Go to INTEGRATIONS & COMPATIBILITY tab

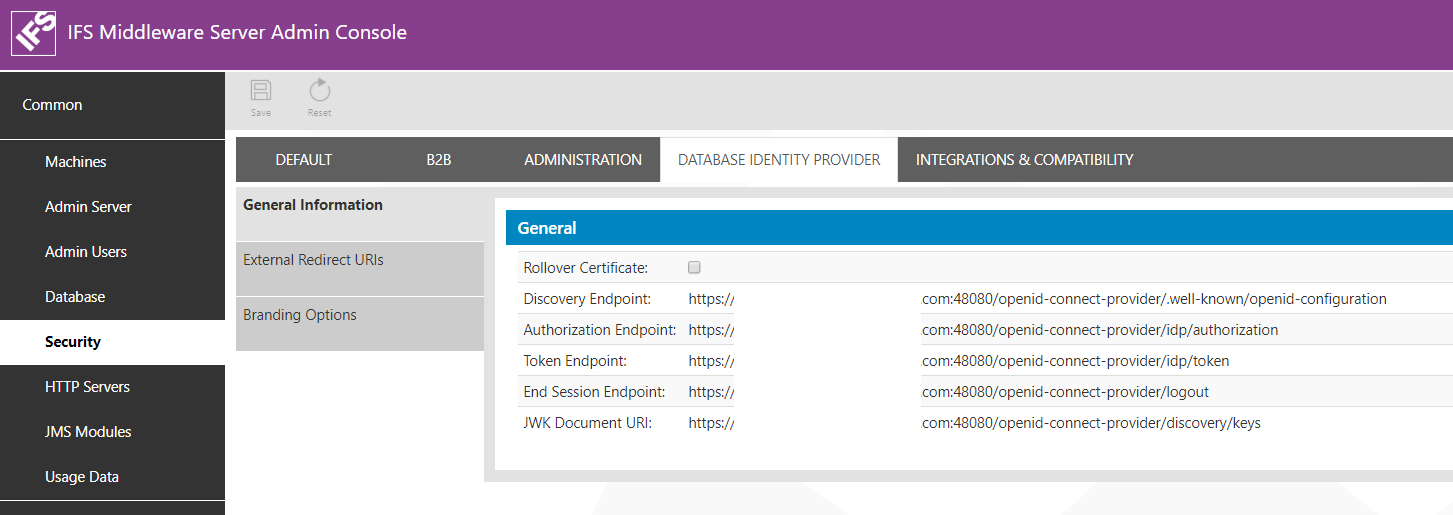(x=1024, y=160)
